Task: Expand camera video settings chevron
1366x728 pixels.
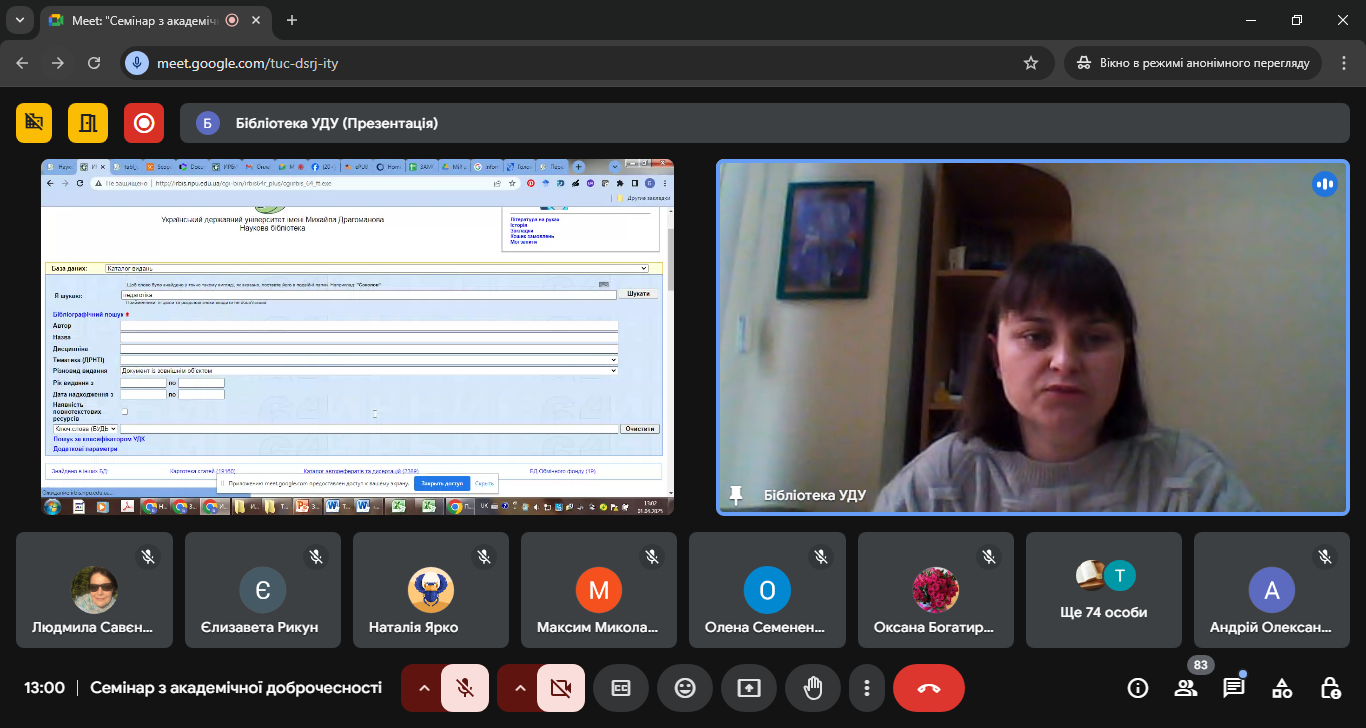Action: pyautogui.click(x=518, y=688)
